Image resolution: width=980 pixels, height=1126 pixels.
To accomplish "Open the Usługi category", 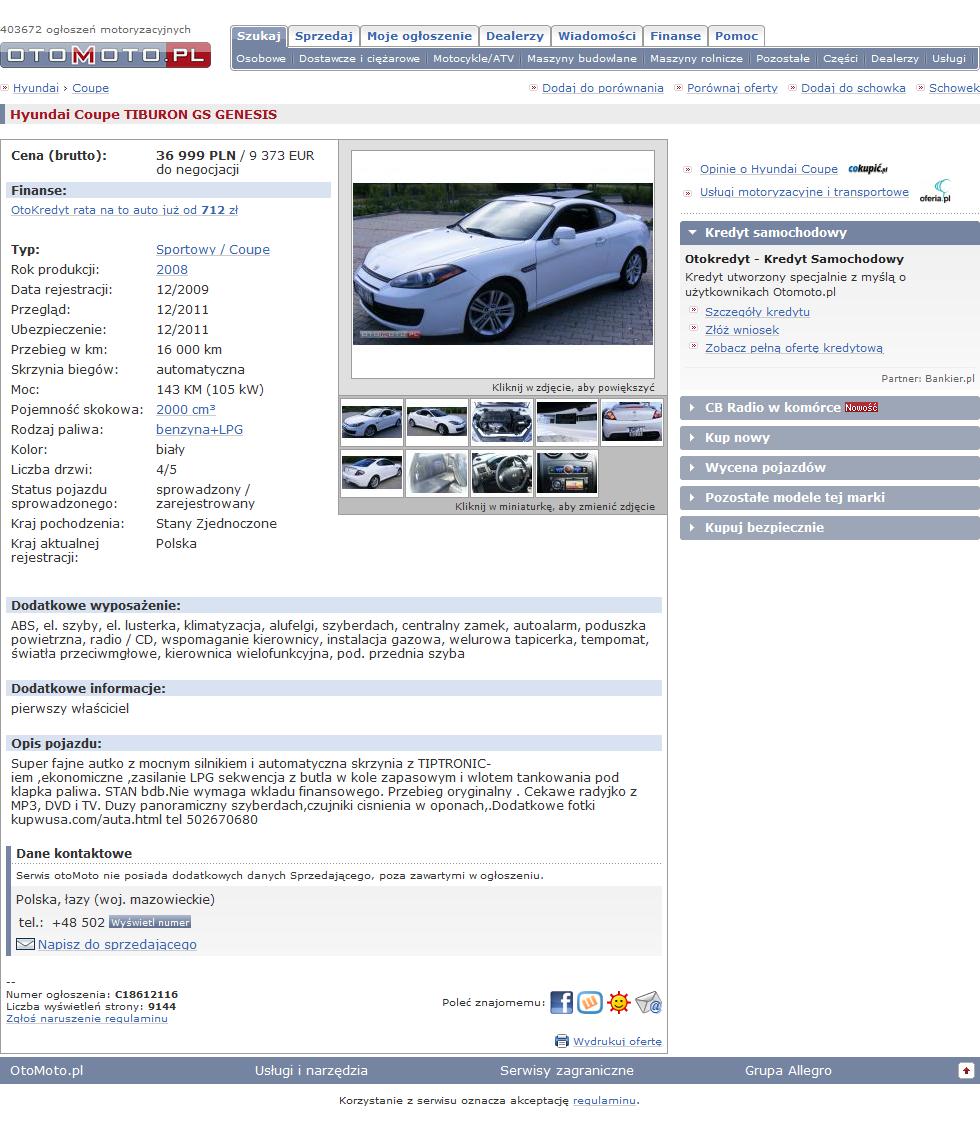I will point(948,59).
